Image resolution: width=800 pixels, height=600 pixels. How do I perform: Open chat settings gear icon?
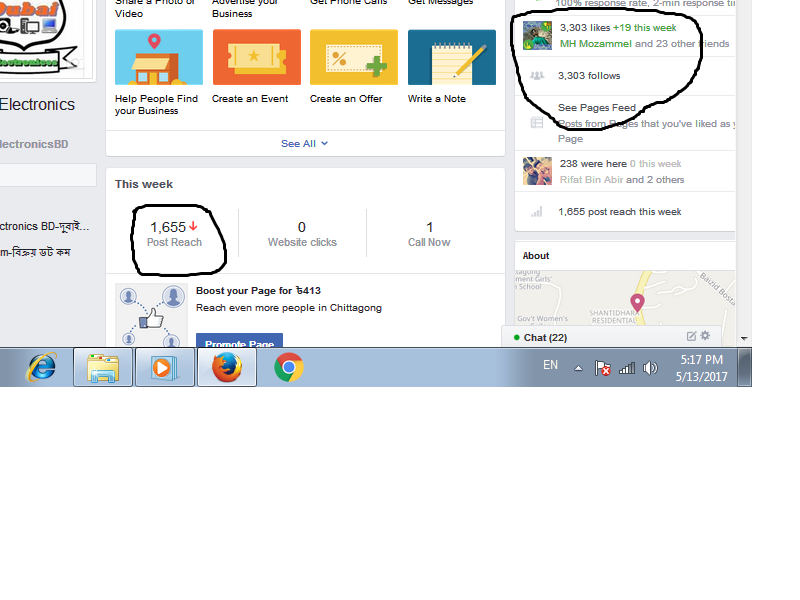click(x=705, y=336)
